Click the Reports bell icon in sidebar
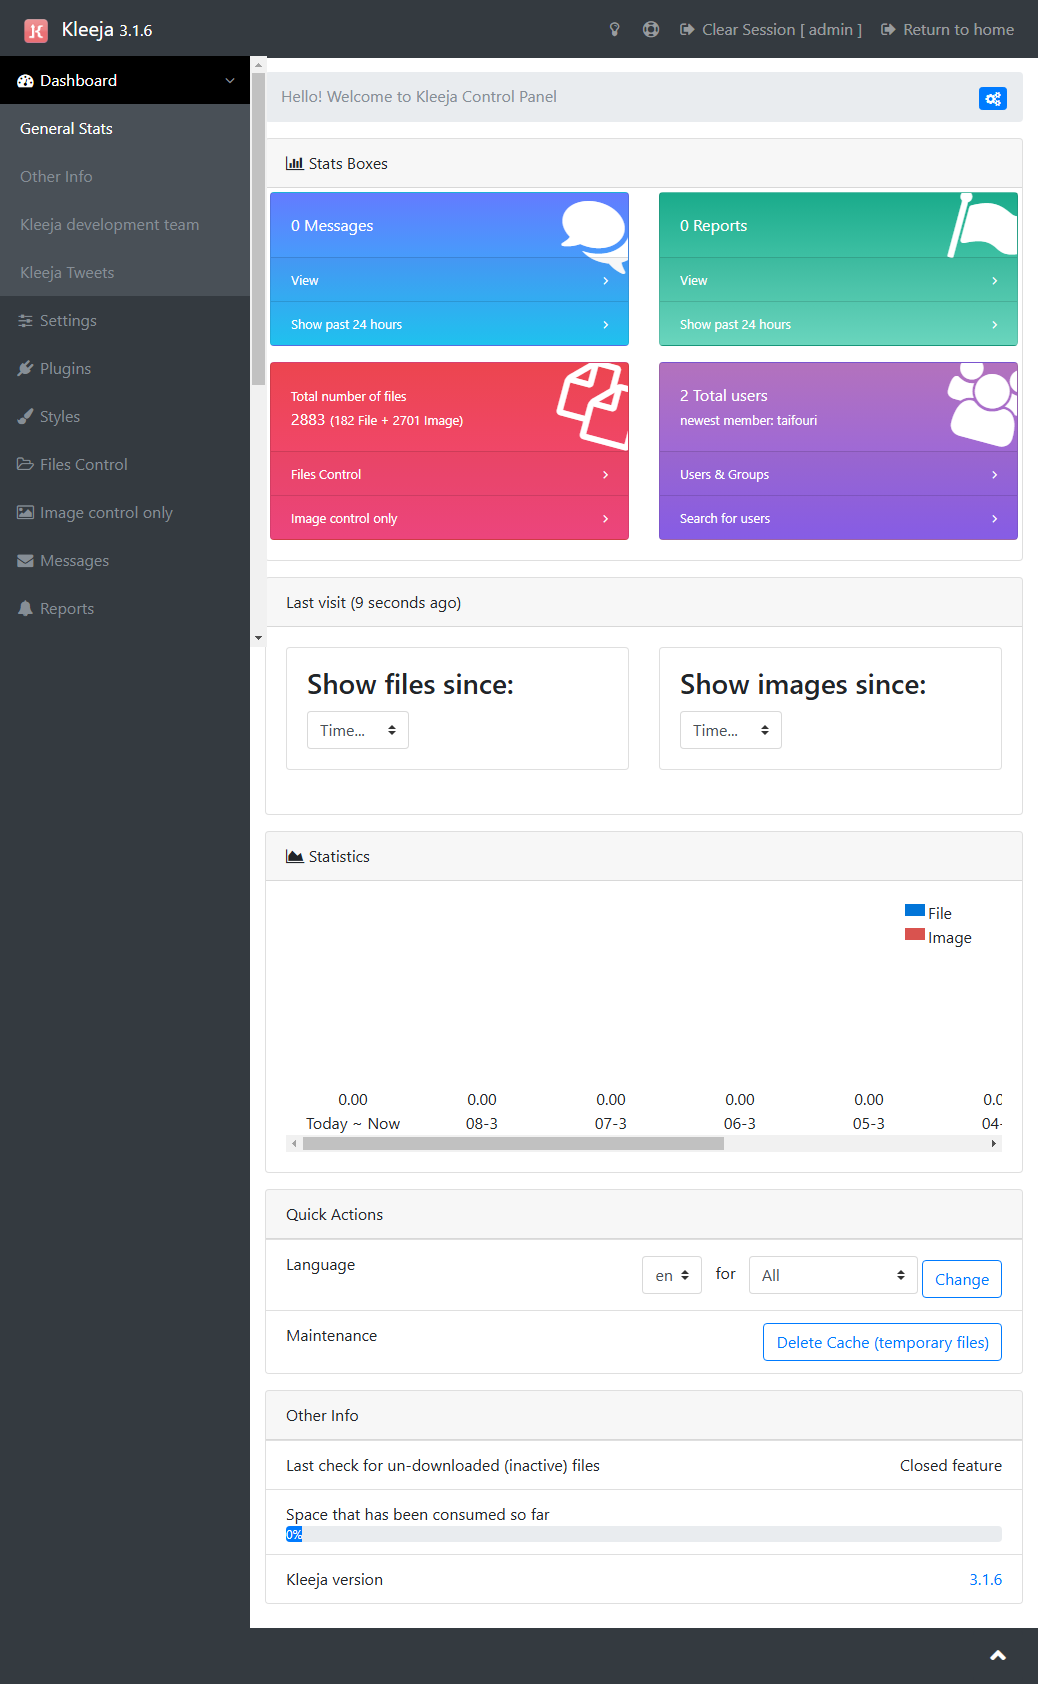This screenshot has height=1684, width=1038. [x=26, y=609]
